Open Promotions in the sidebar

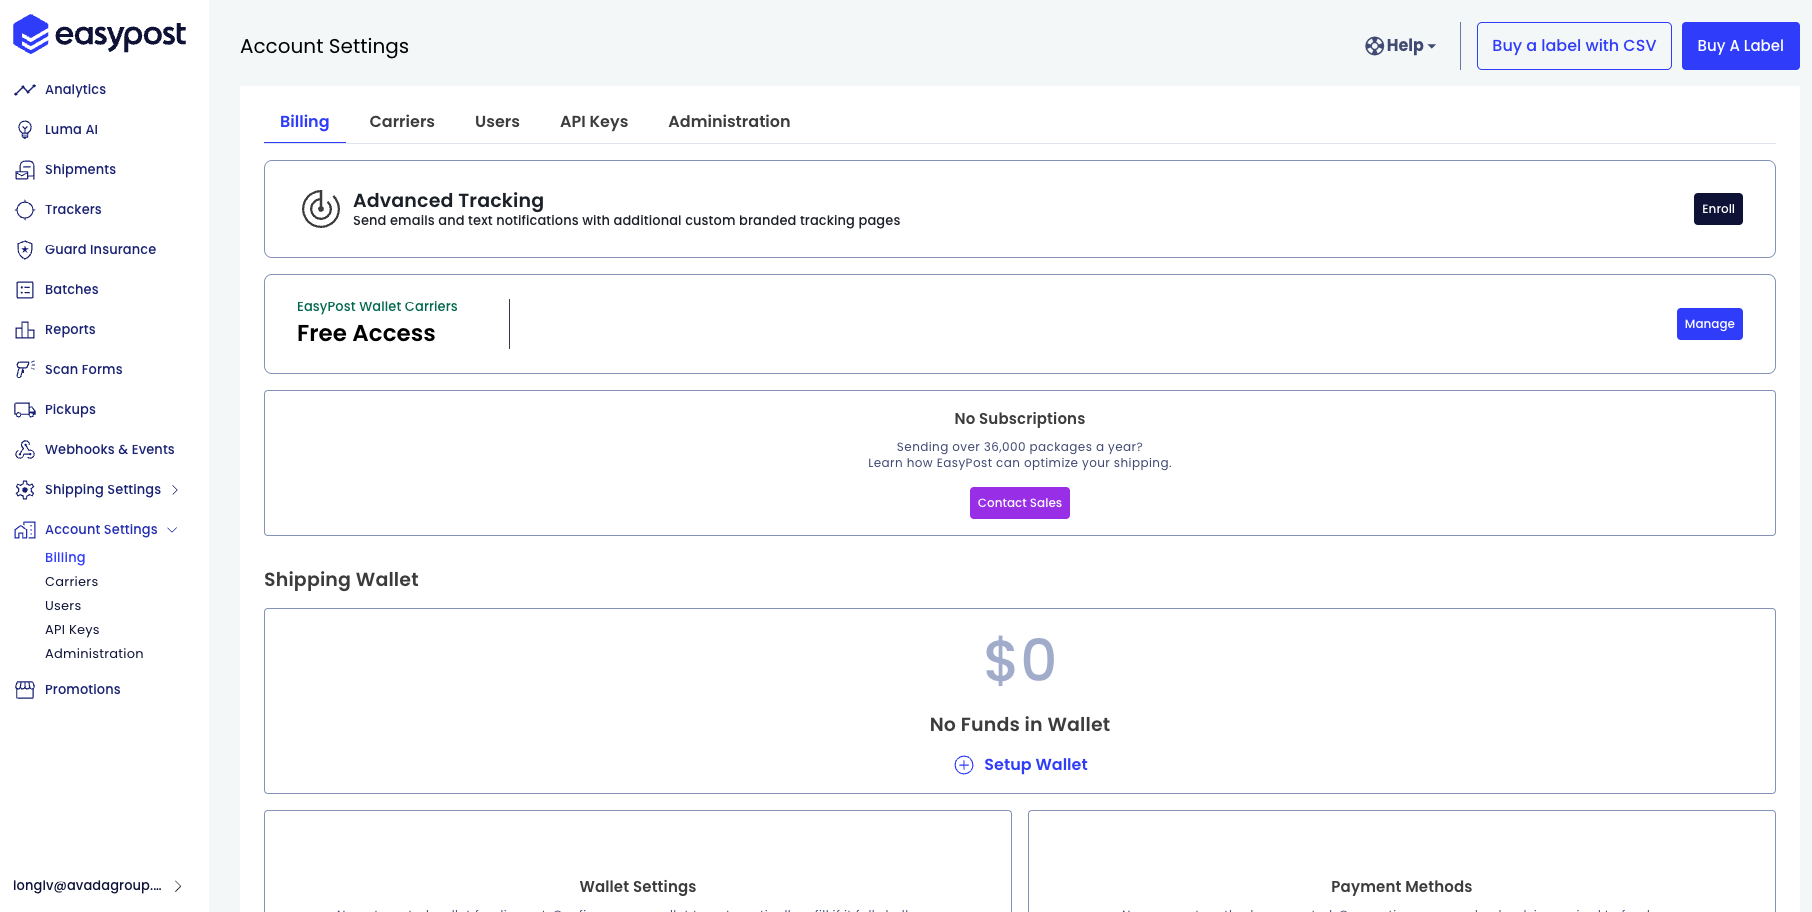83,690
